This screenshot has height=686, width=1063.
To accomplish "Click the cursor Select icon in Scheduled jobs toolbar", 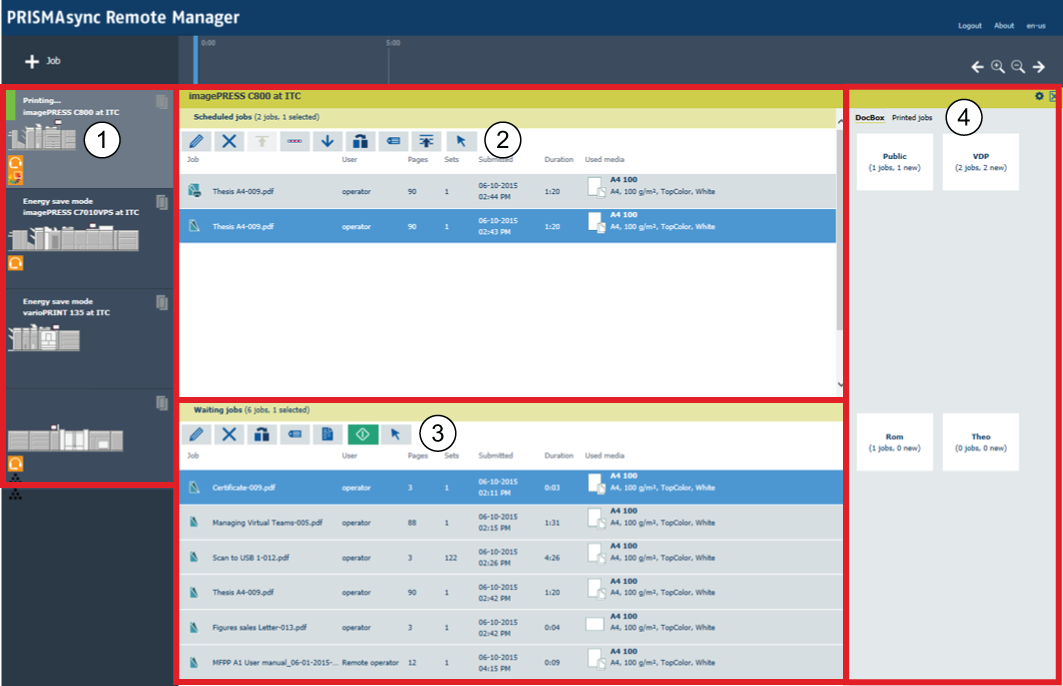I will (461, 141).
